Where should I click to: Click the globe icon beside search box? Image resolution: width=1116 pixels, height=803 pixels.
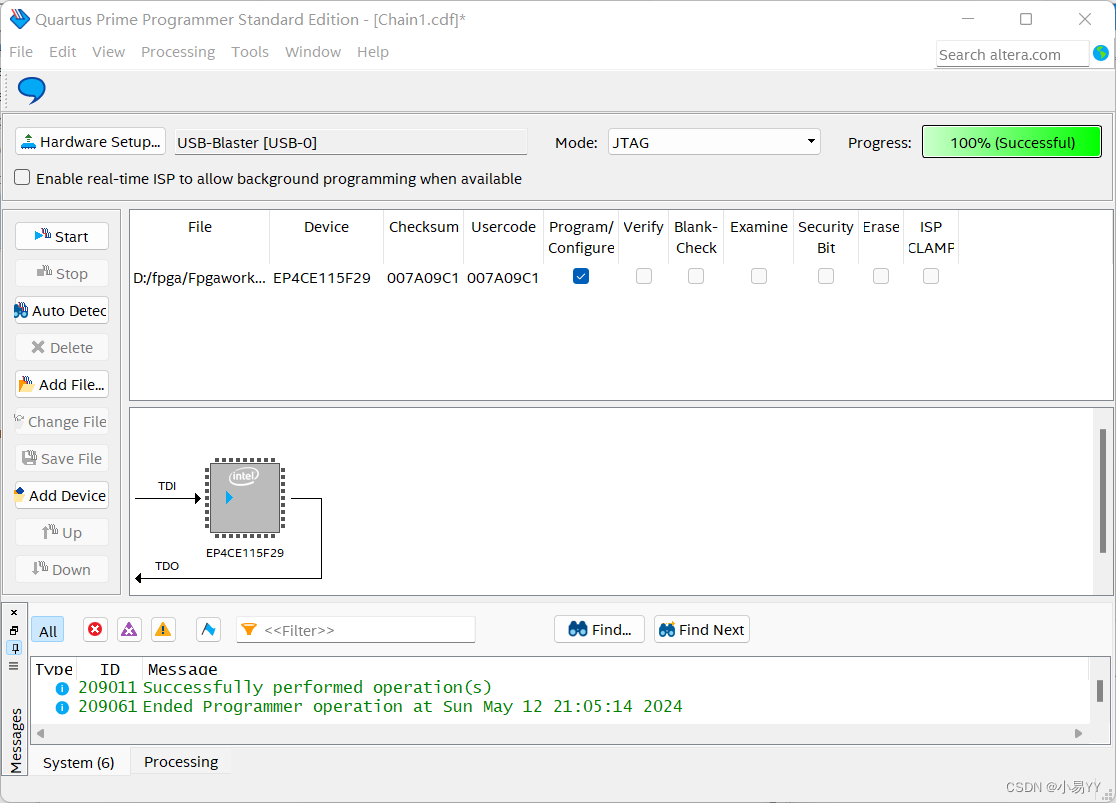(1100, 53)
